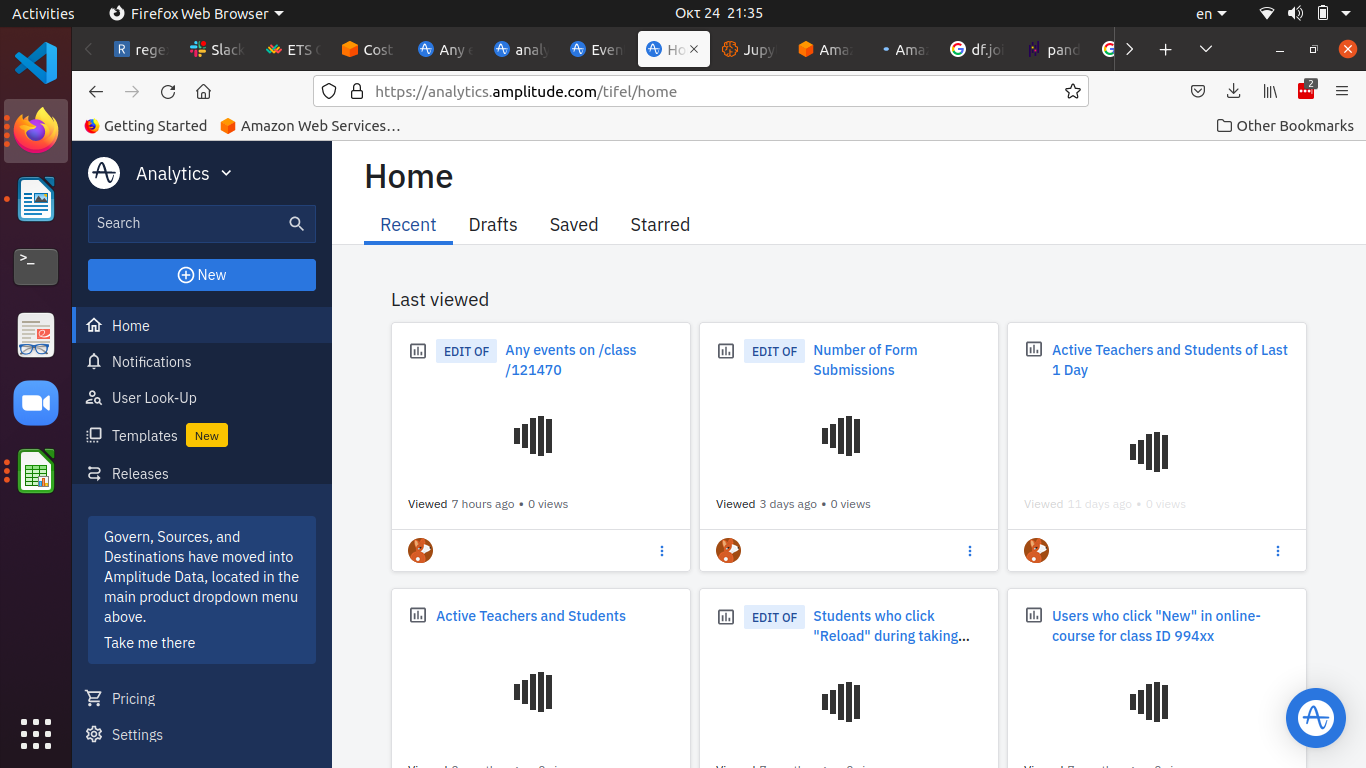Image resolution: width=1366 pixels, height=768 pixels.
Task: Click the Pricing cart icon
Action: point(94,698)
